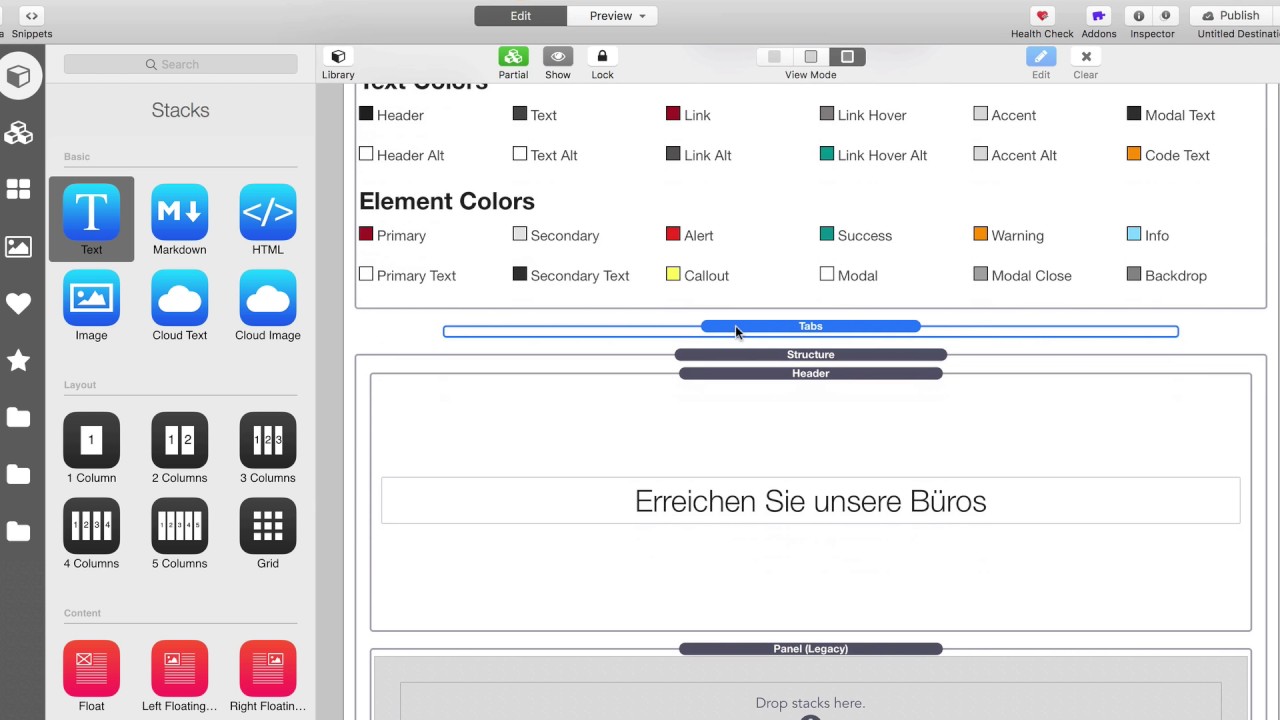Click the Header text color swatch
Image resolution: width=1280 pixels, height=720 pixels.
pyautogui.click(x=366, y=114)
